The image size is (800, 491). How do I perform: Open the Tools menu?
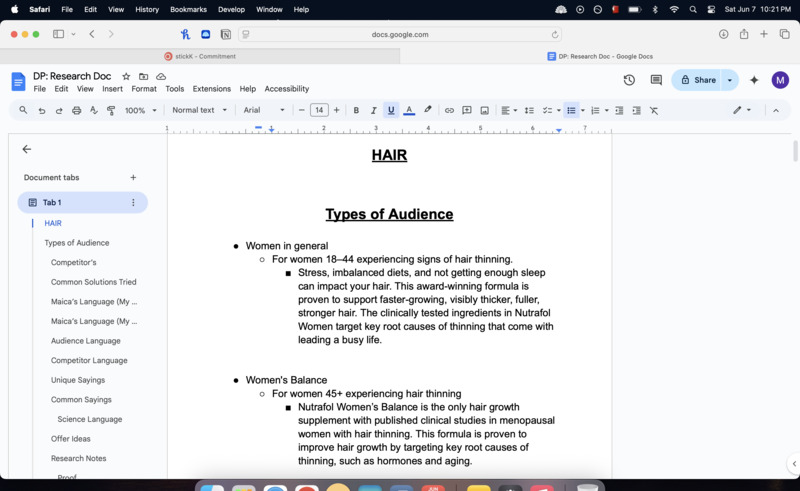[x=174, y=89]
